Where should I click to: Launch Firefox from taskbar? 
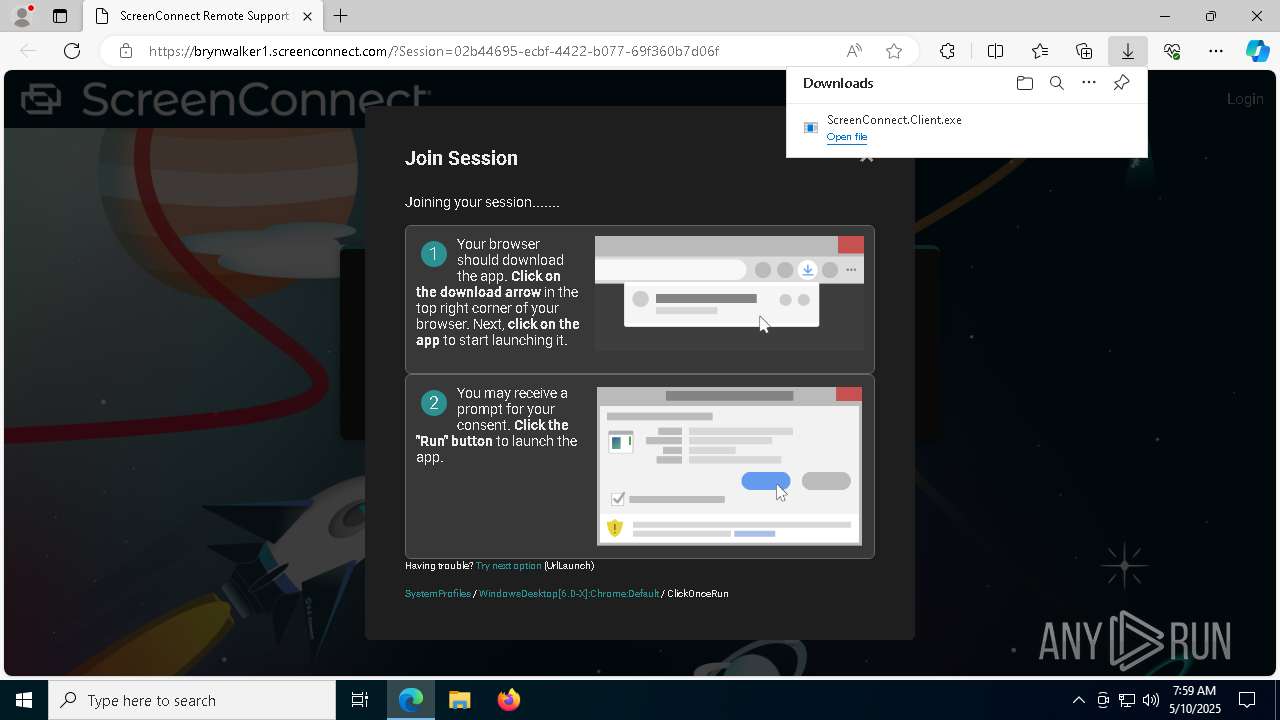[x=509, y=700]
